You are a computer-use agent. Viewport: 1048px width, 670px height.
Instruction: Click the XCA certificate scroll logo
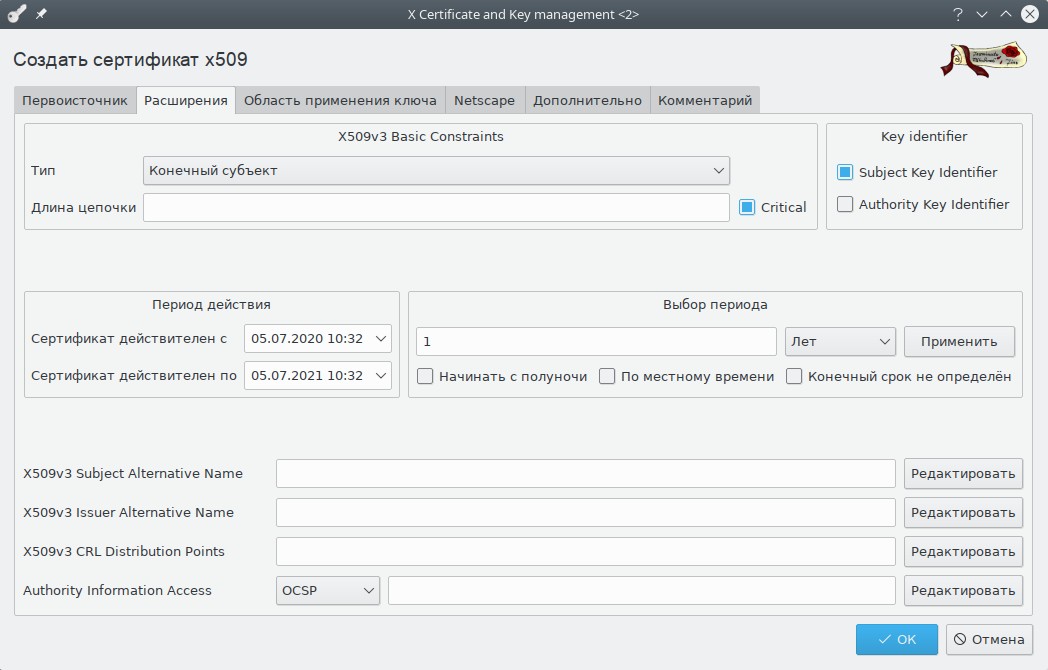pyautogui.click(x=984, y=59)
